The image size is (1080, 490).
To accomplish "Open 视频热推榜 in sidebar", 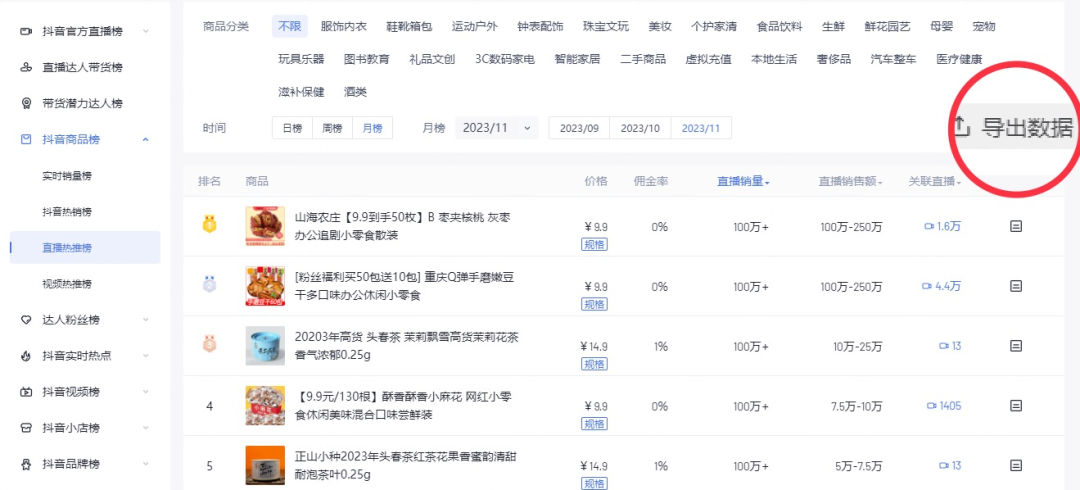I will (x=67, y=283).
